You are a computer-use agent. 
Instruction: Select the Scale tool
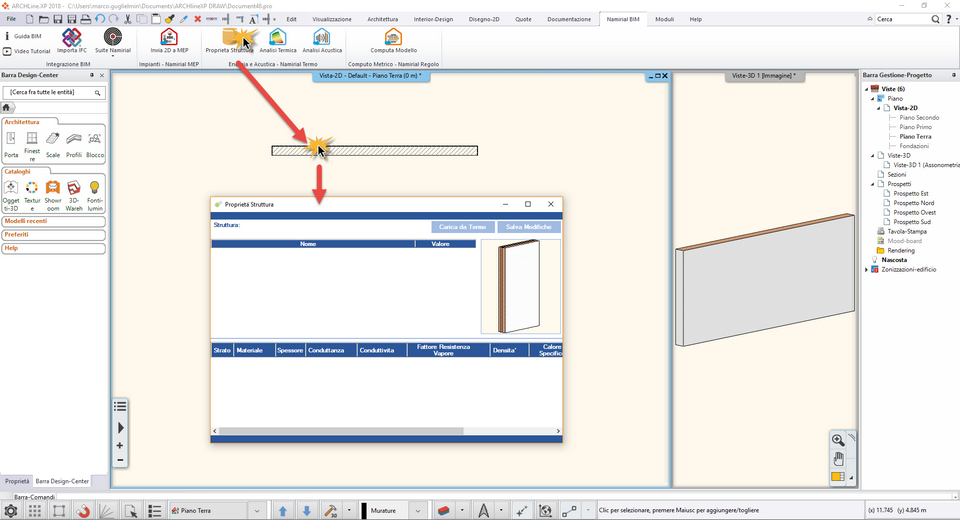(53, 145)
